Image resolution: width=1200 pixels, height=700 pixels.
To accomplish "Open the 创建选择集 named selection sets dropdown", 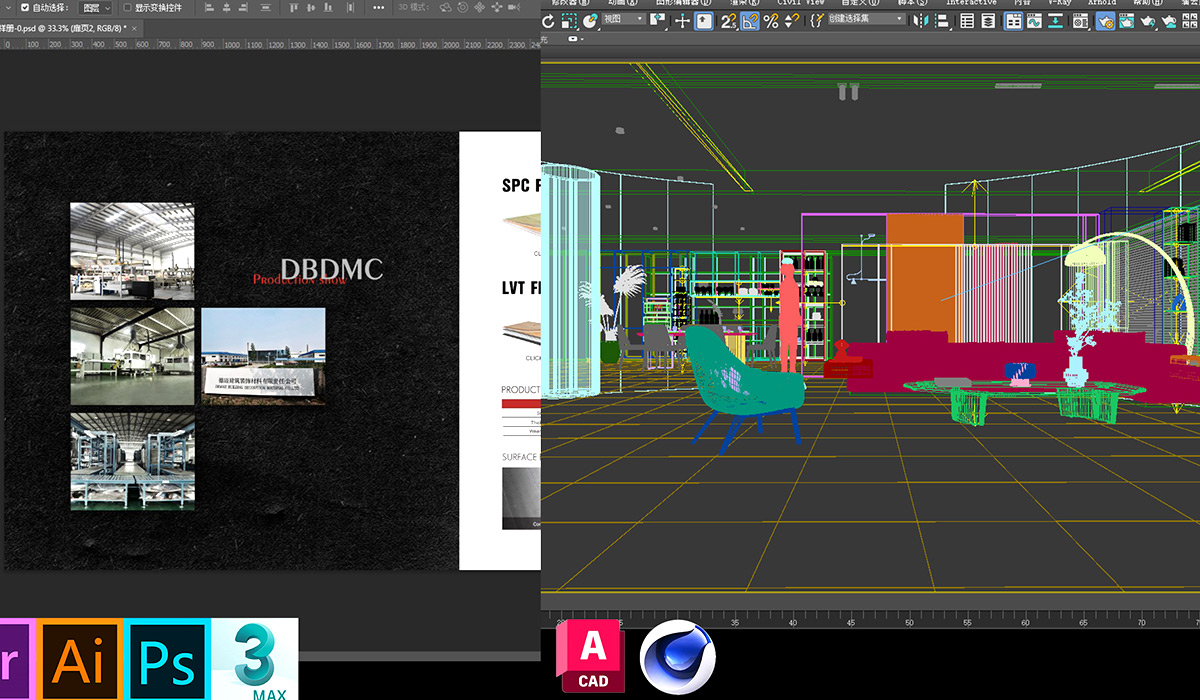I will pyautogui.click(x=867, y=18).
